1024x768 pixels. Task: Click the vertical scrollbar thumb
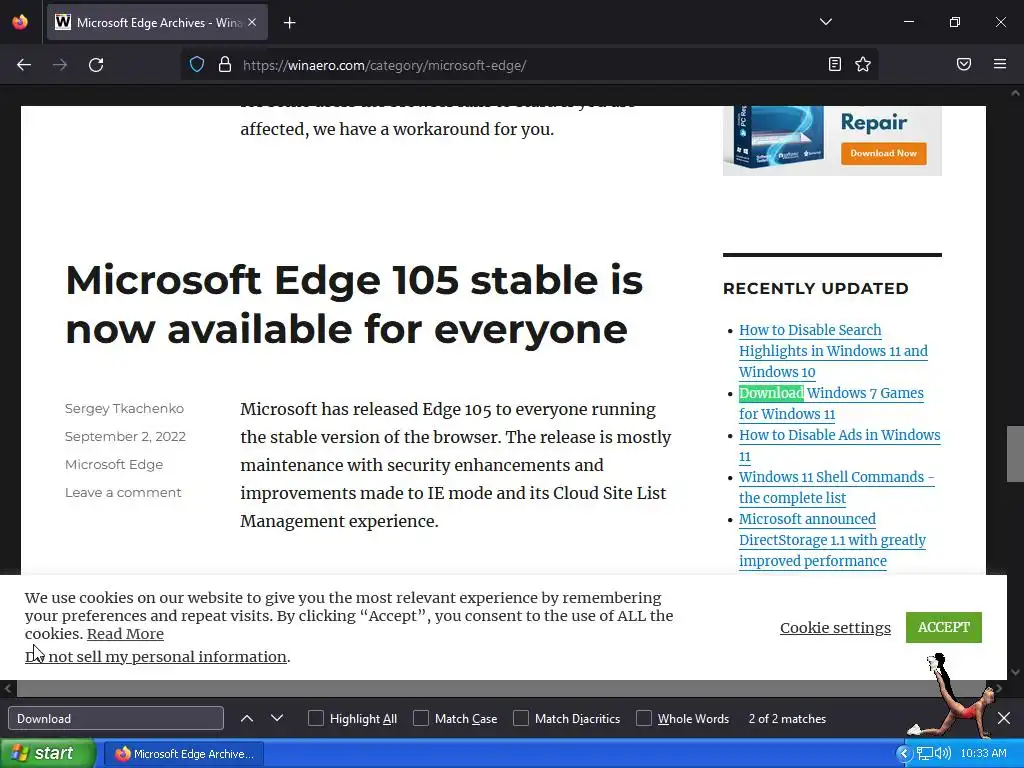point(1015,453)
